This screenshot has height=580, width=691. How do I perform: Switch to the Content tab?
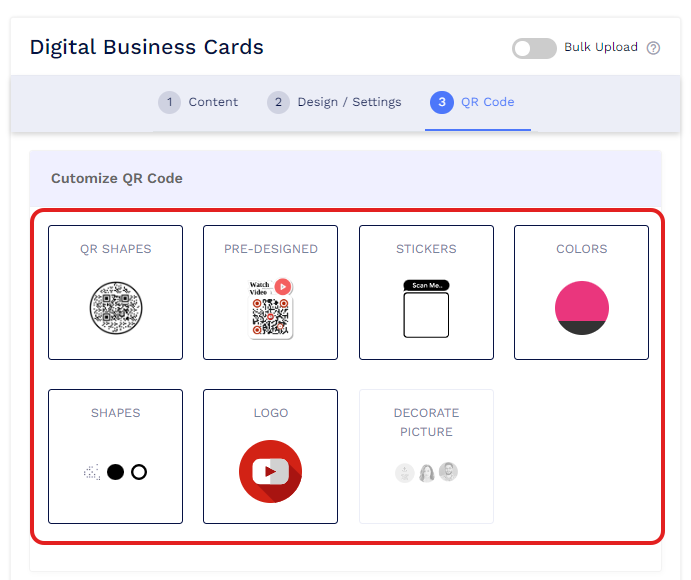pos(213,102)
